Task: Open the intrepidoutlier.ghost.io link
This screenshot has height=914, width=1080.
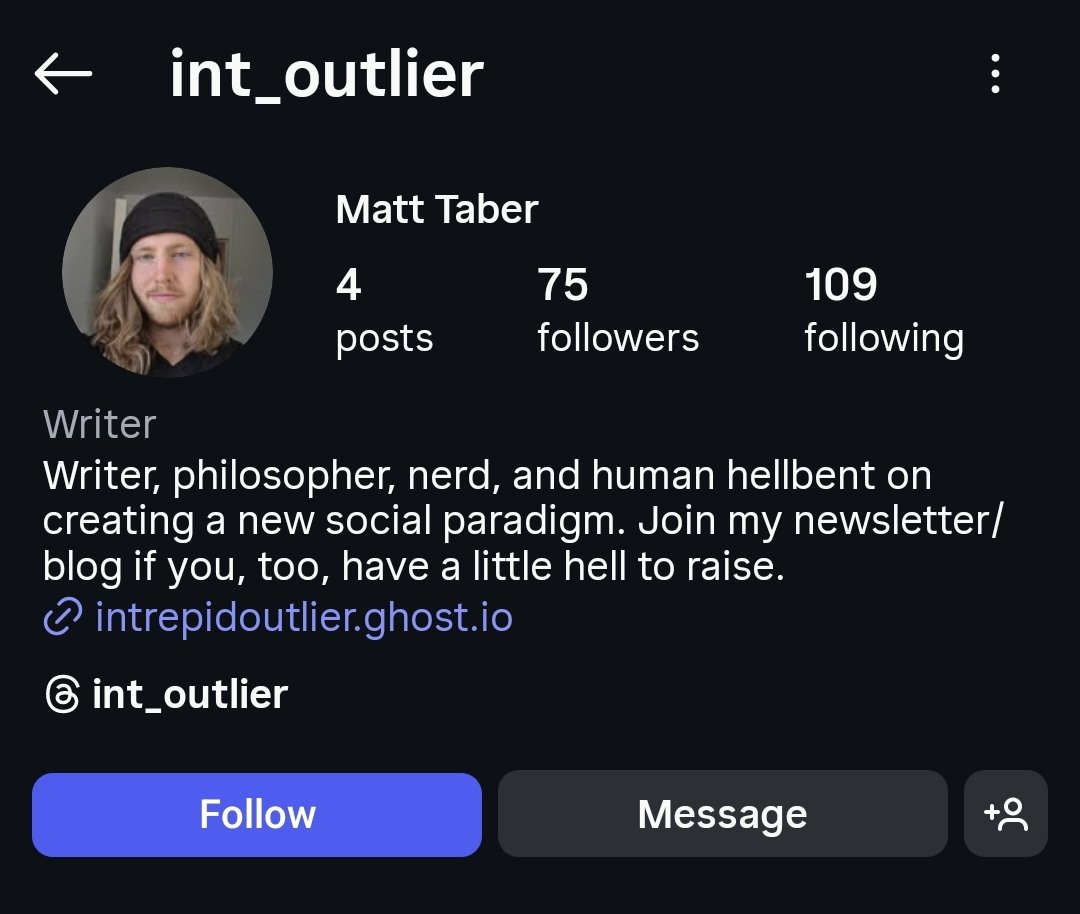Action: [x=303, y=618]
